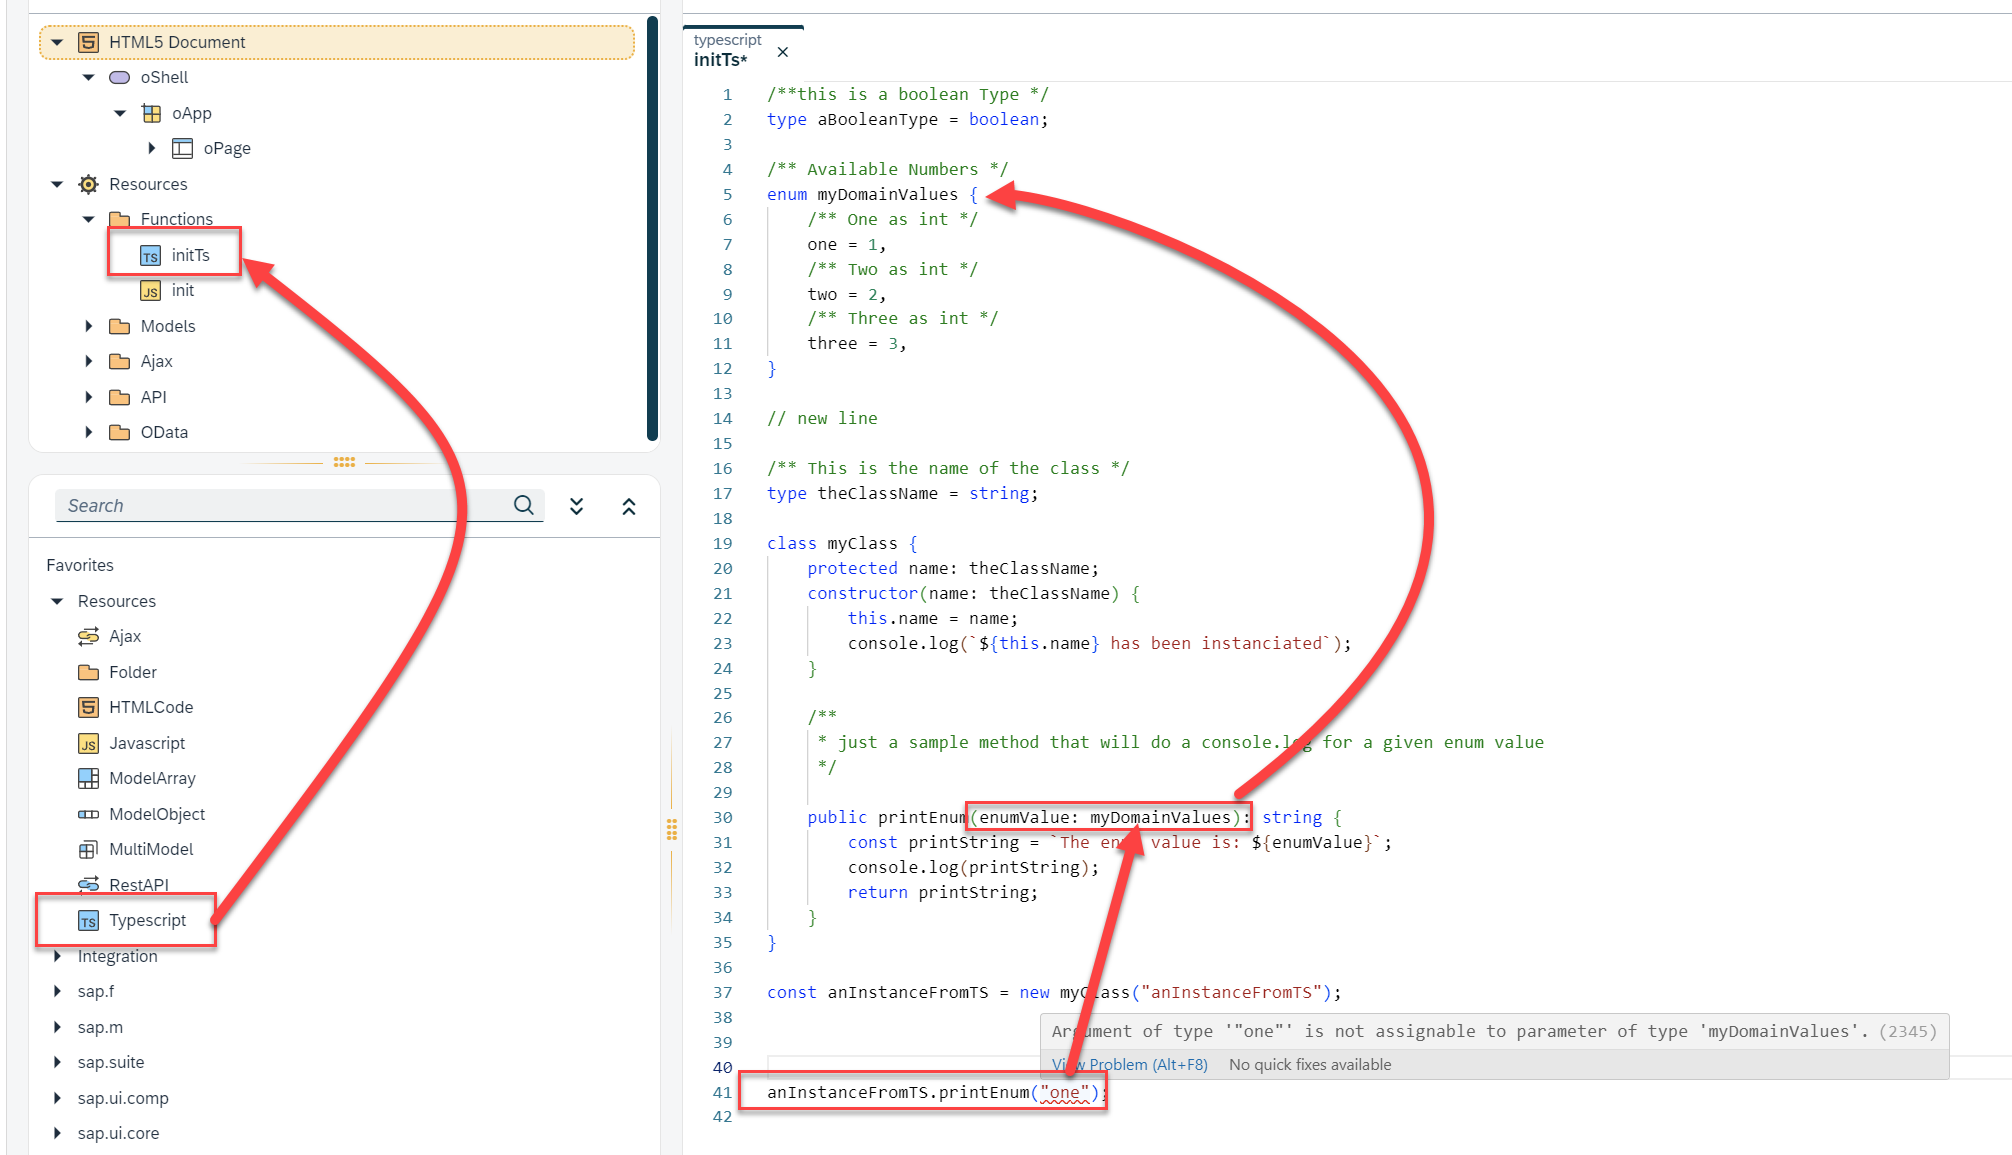
Task: Click the API folder icon
Action: (x=120, y=397)
